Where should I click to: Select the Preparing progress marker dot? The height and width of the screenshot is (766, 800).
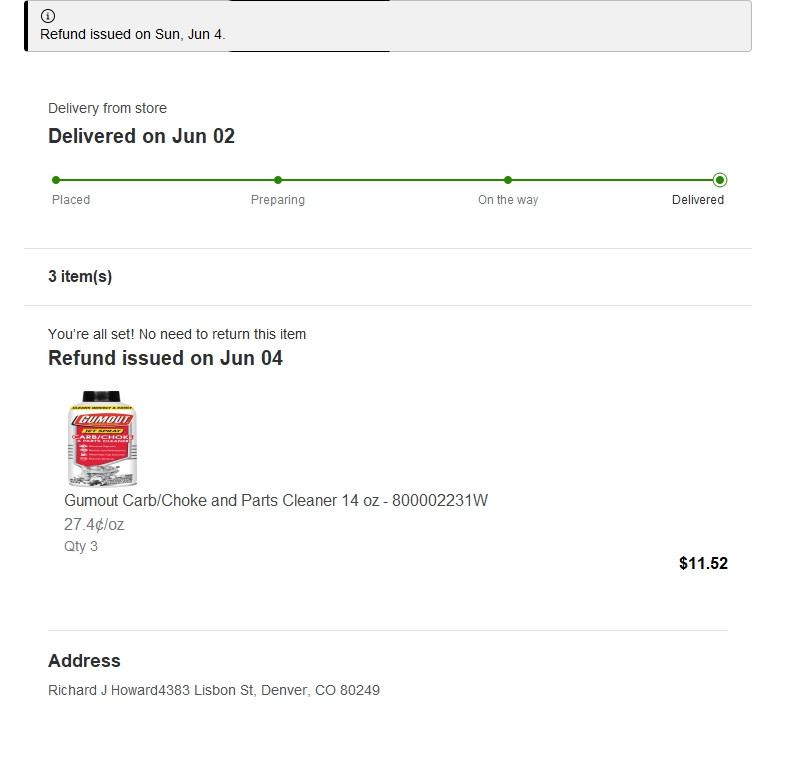click(x=278, y=180)
